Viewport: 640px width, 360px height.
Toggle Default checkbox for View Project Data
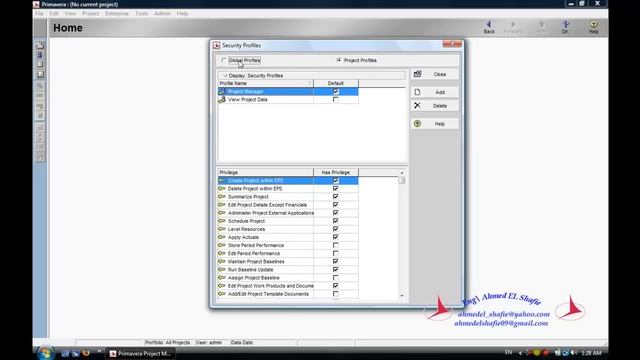pos(336,100)
